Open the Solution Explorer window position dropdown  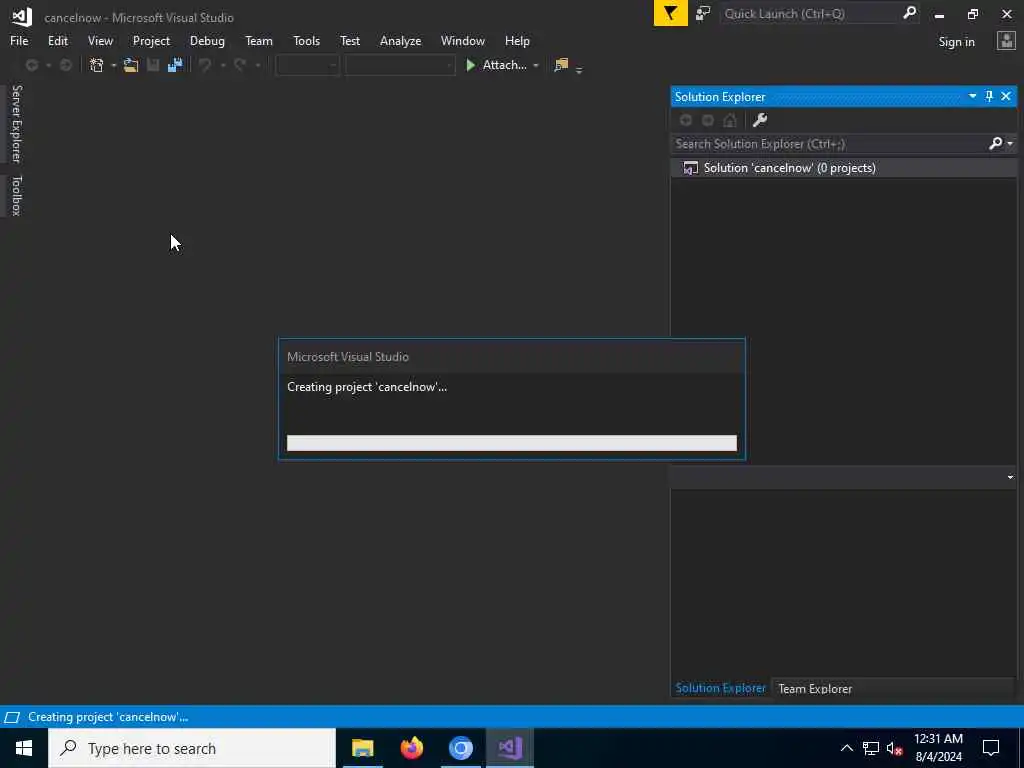(972, 96)
